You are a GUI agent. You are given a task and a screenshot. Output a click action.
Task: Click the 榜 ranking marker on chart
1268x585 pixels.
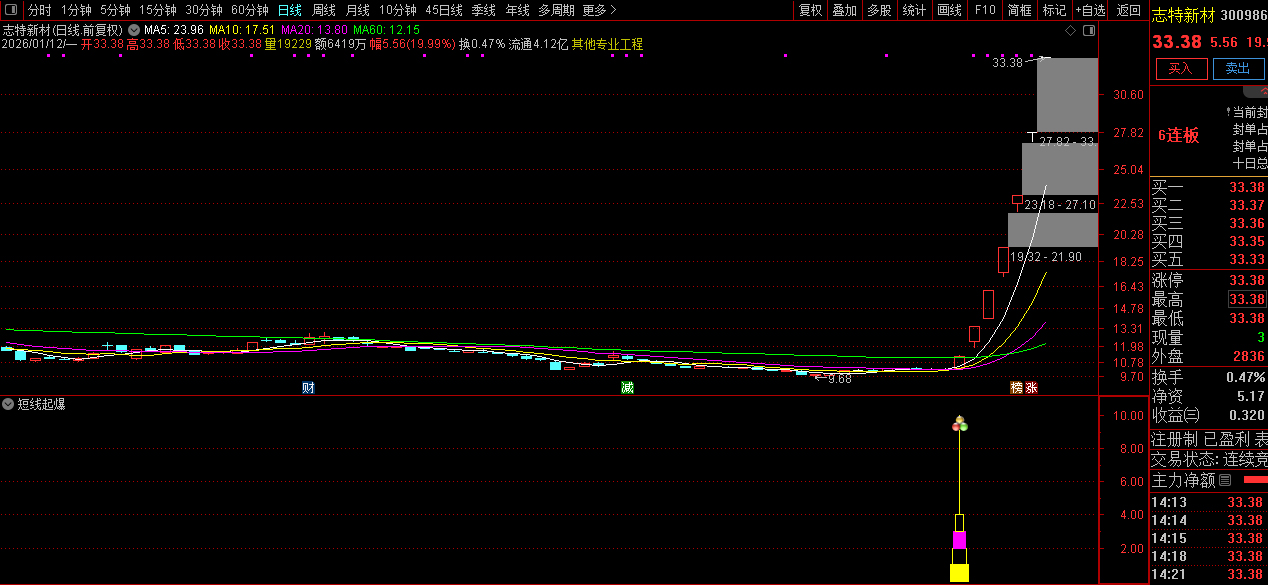pyautogui.click(x=1016, y=387)
